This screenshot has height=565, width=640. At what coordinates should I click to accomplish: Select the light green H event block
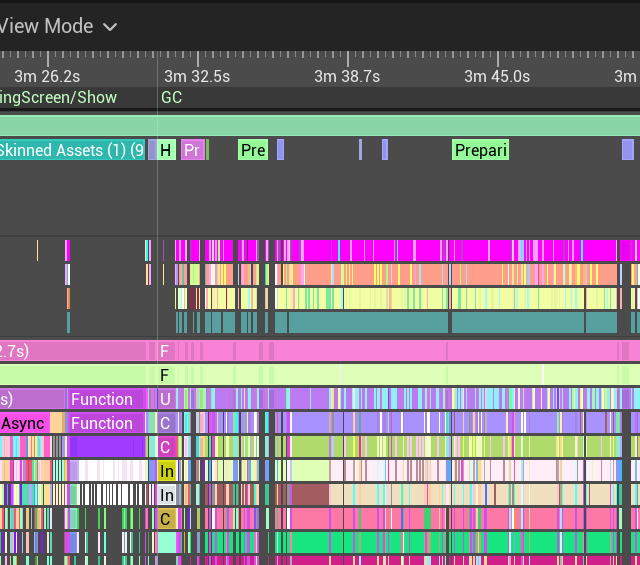click(166, 150)
